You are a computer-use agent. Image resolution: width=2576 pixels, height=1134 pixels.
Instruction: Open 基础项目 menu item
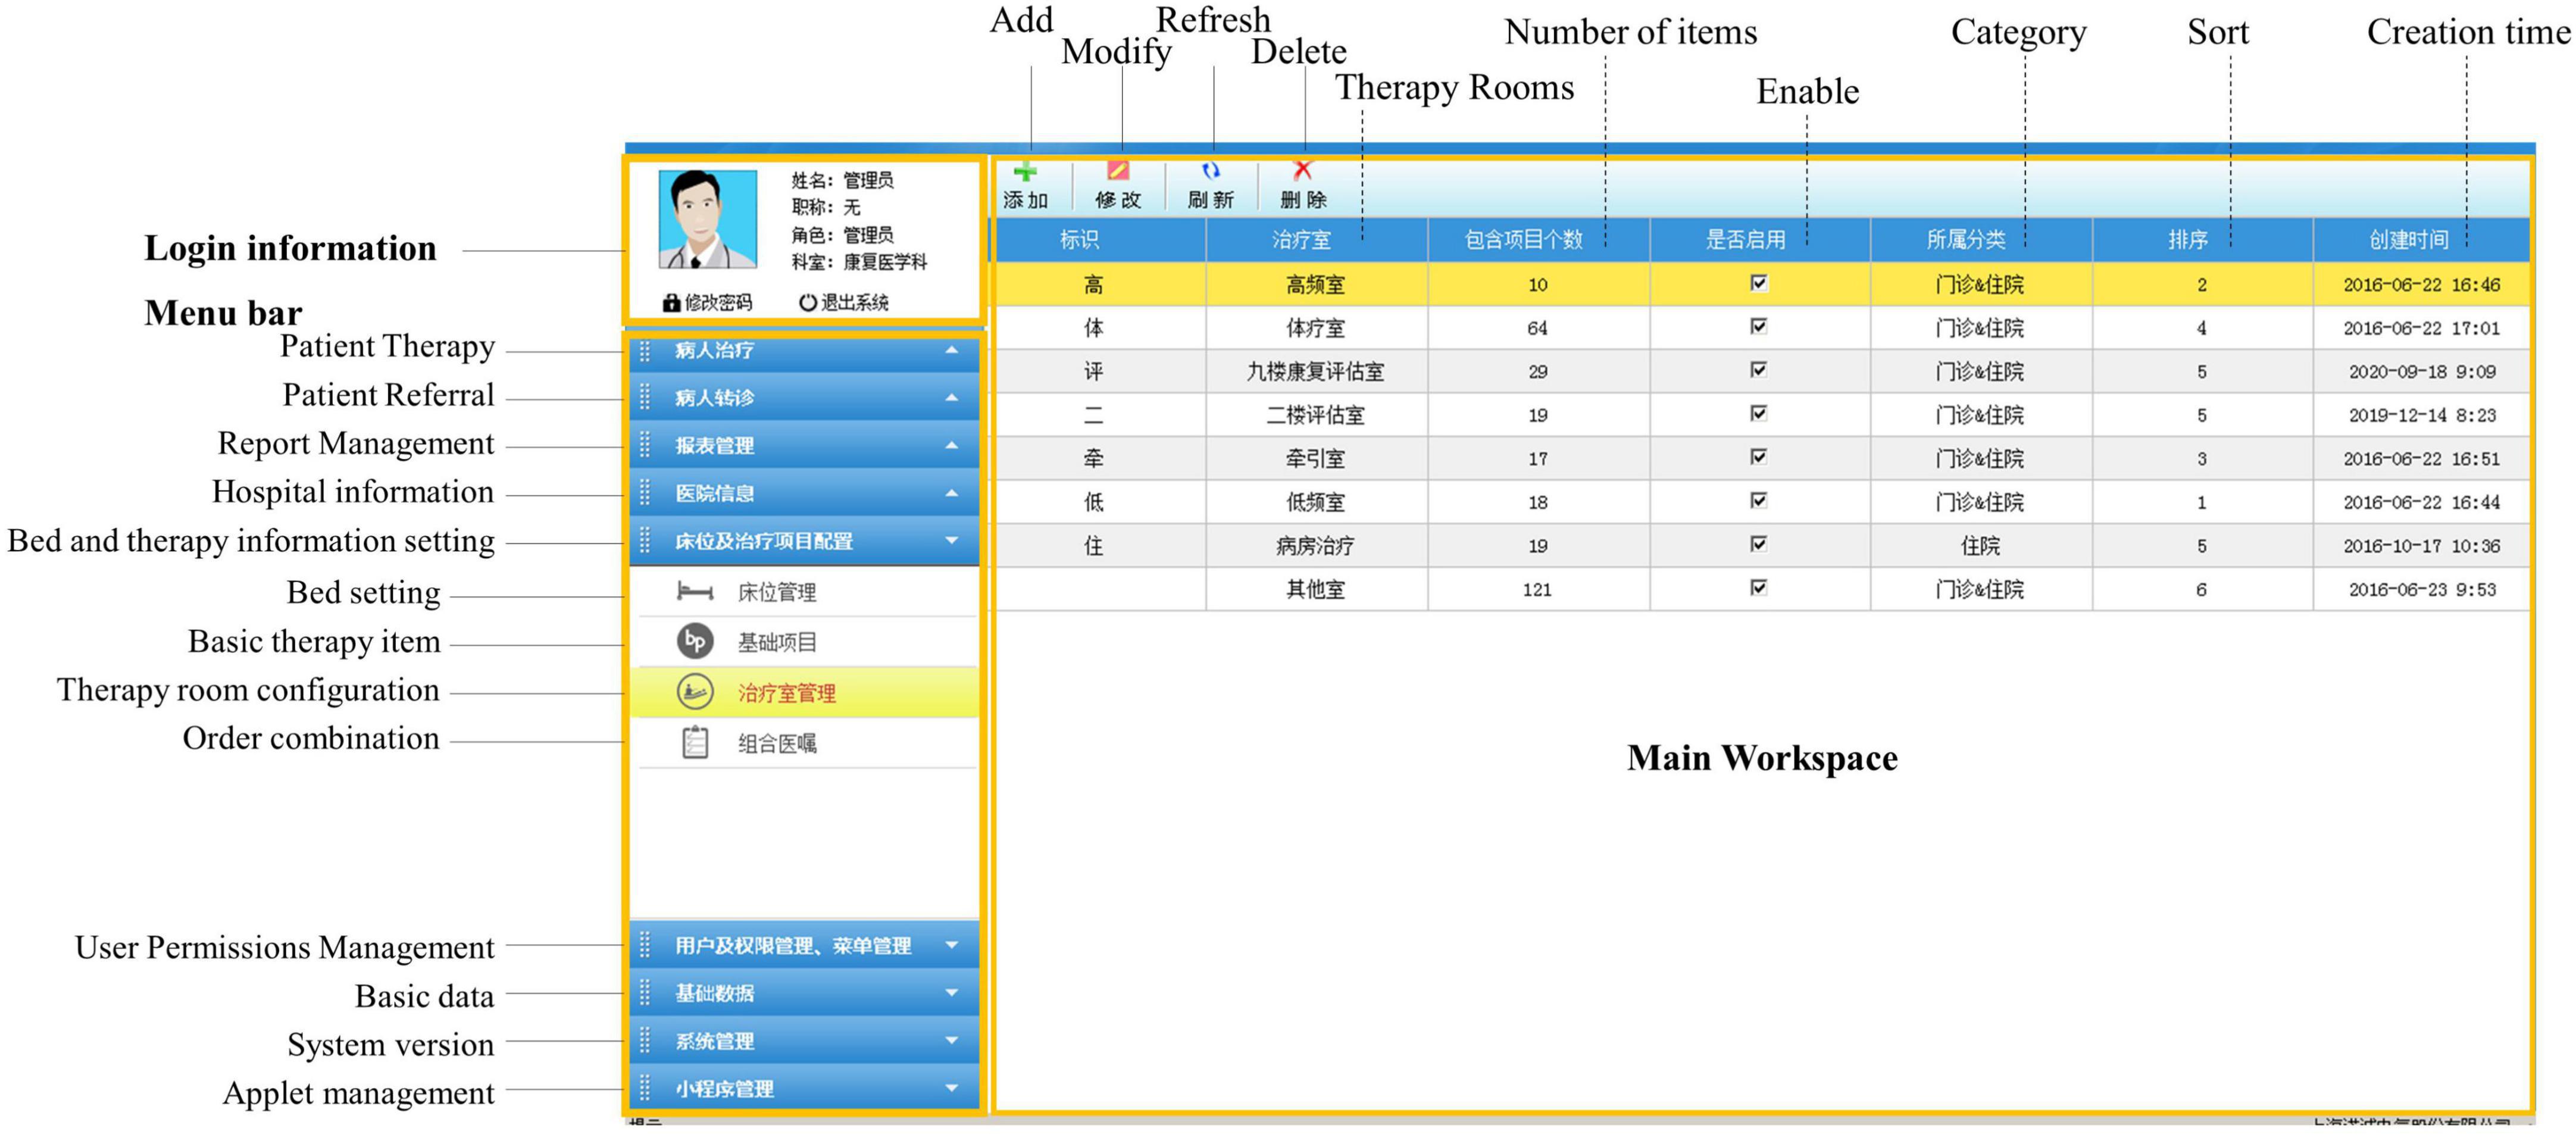point(805,642)
